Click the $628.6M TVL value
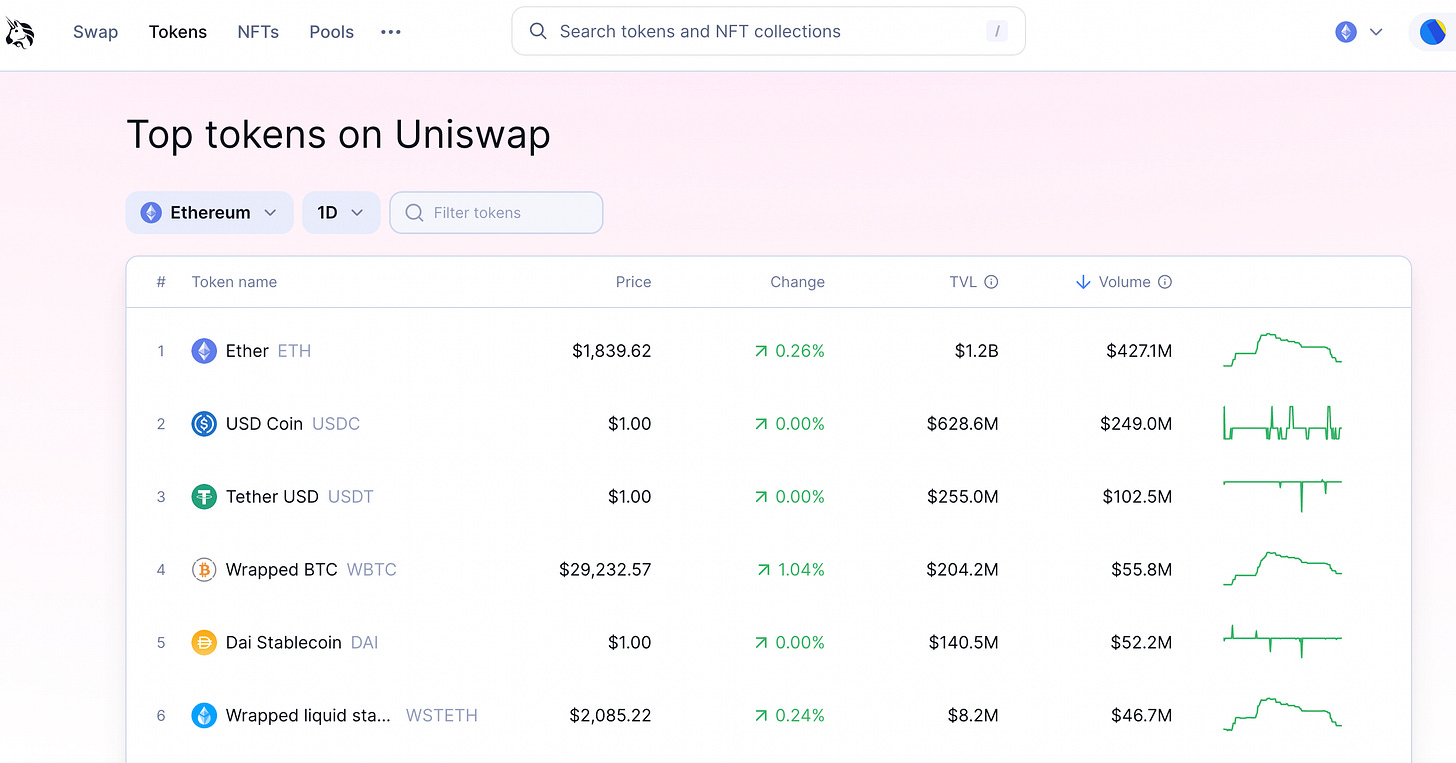Viewport: 1456px width, 763px height. [963, 424]
